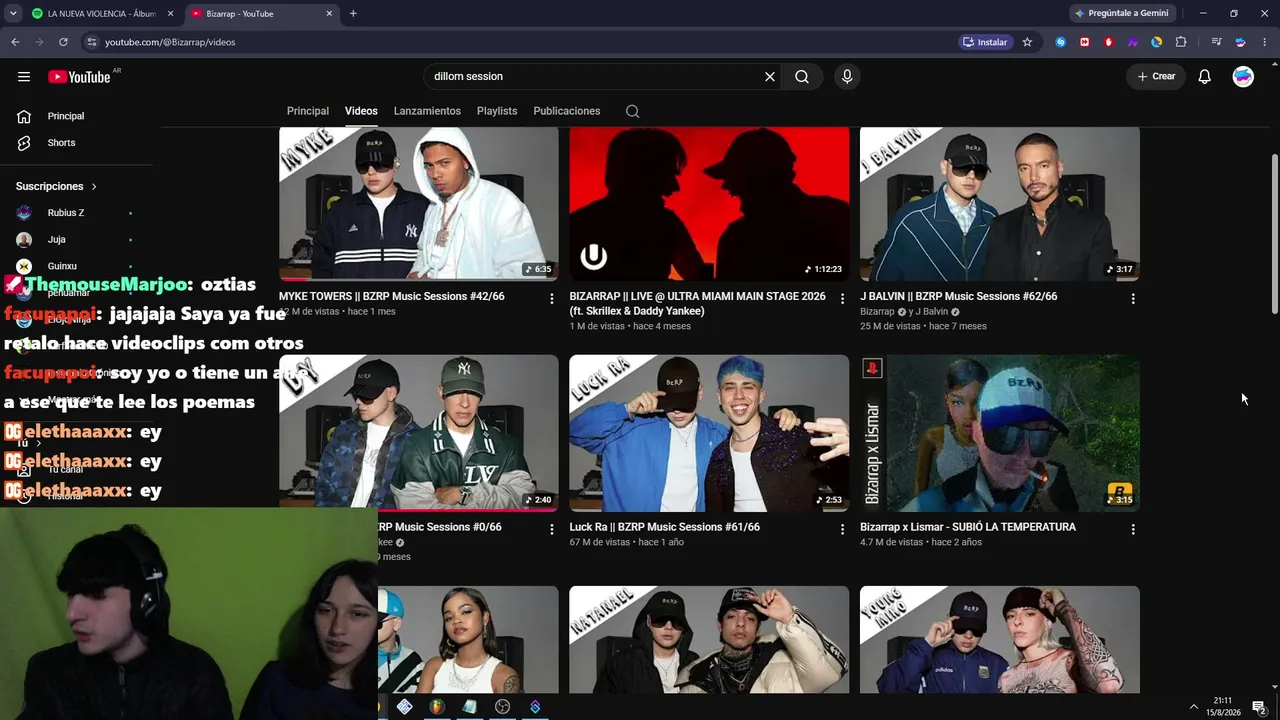Open the Chrome extensions puzzle menu
Image resolution: width=1280 pixels, height=720 pixels.
coord(1181,42)
